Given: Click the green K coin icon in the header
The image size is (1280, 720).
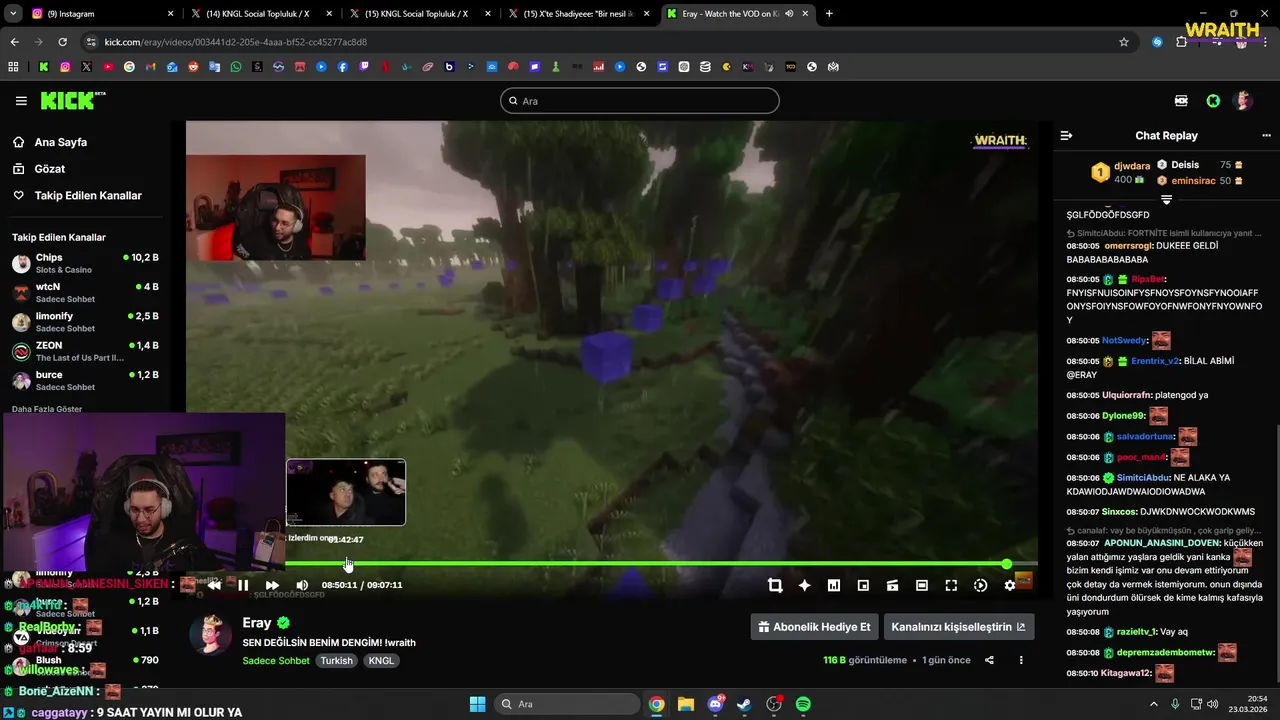Looking at the screenshot, I should pos(1213,101).
